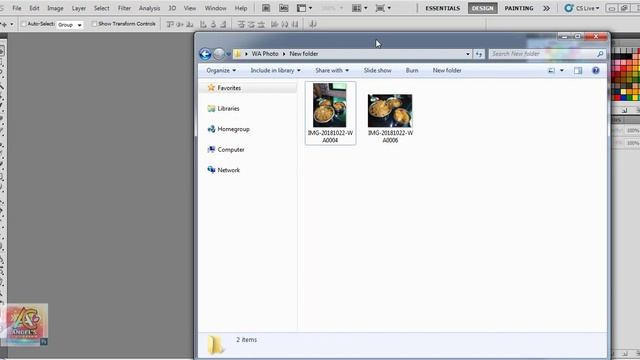This screenshot has height=360, width=640.
Task: Open the More view options arrow
Action: tap(562, 71)
